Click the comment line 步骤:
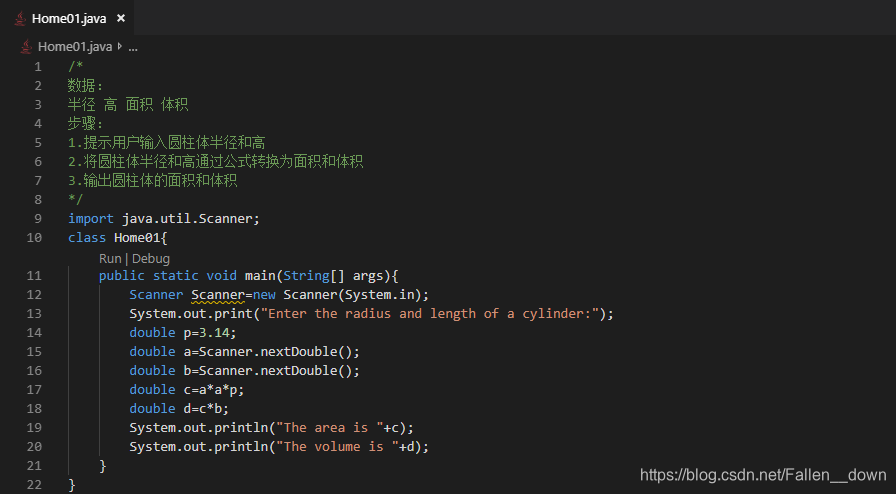Image resolution: width=896 pixels, height=494 pixels. 86,124
